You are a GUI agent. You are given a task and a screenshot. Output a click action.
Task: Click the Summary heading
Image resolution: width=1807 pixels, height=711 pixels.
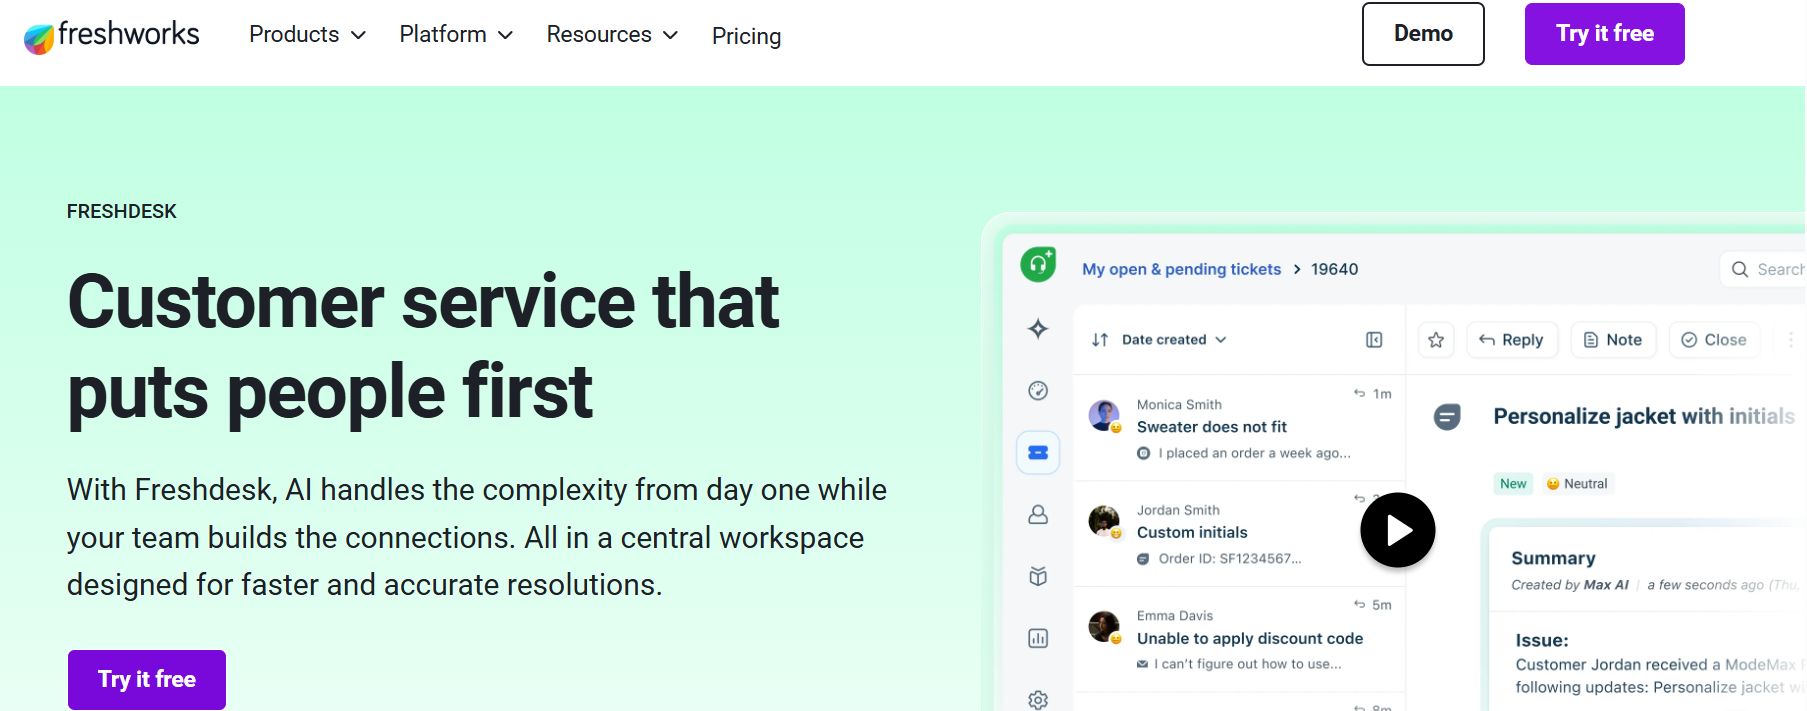pos(1553,558)
